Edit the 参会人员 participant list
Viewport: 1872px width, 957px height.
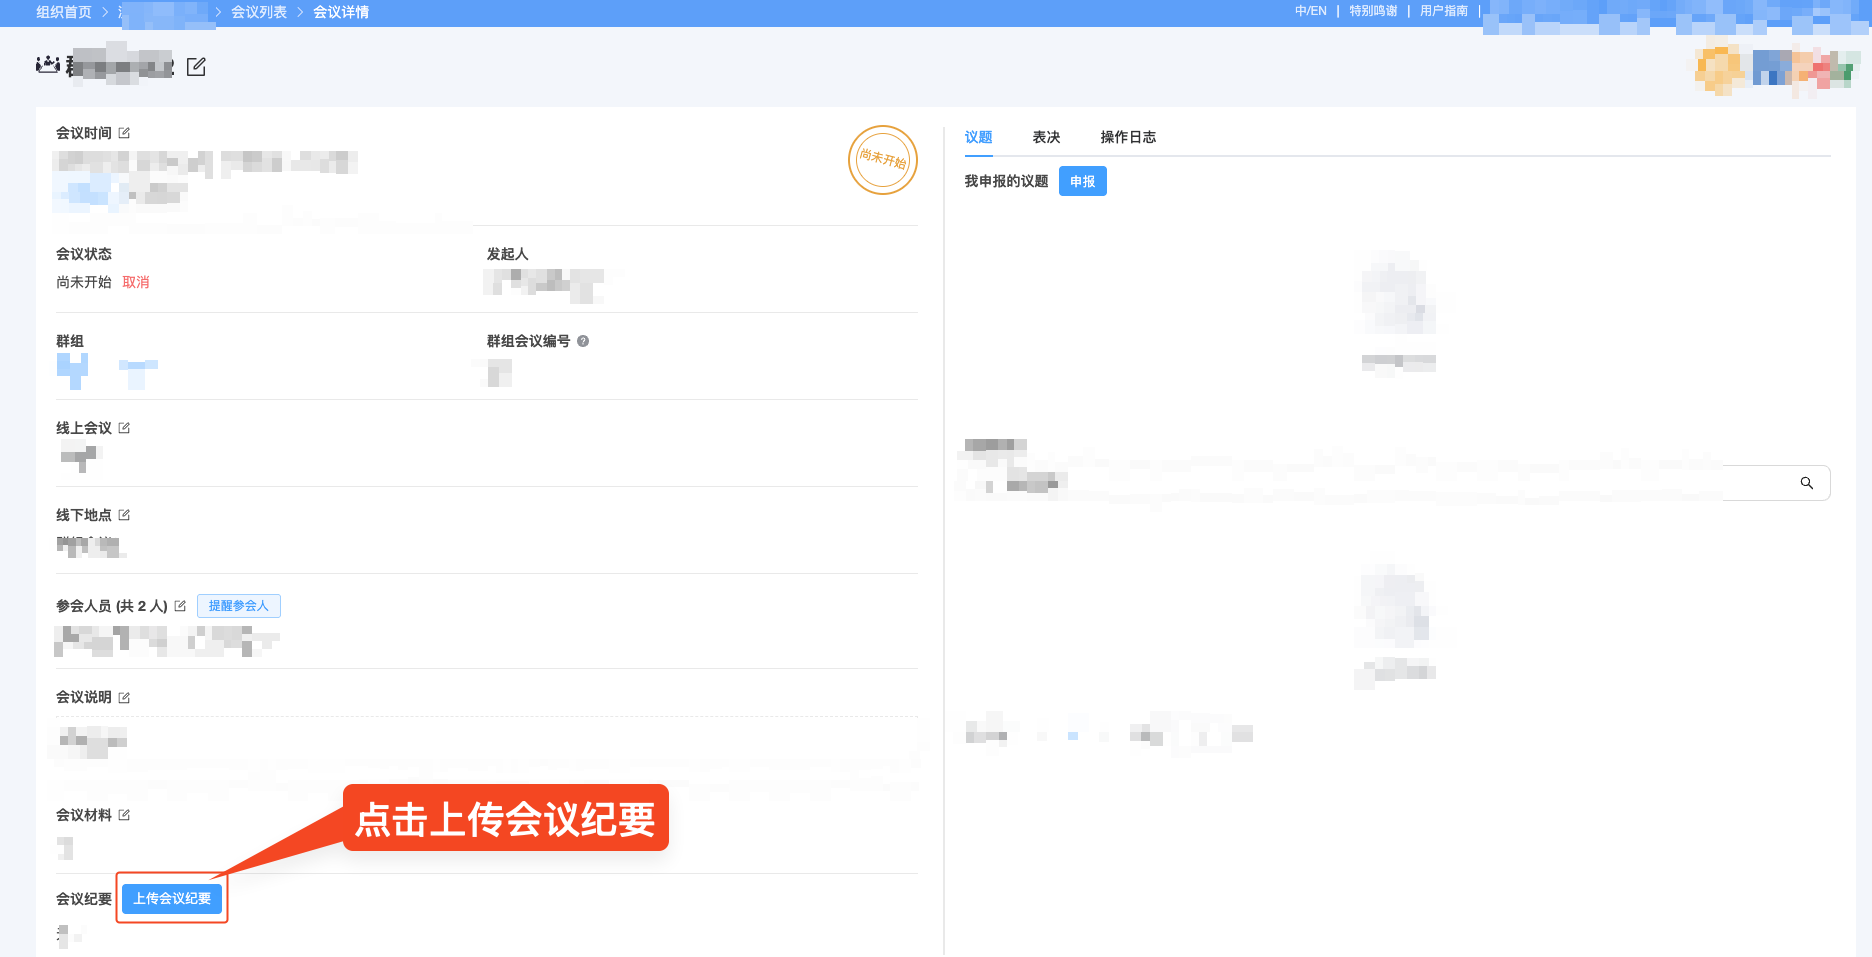tap(180, 605)
